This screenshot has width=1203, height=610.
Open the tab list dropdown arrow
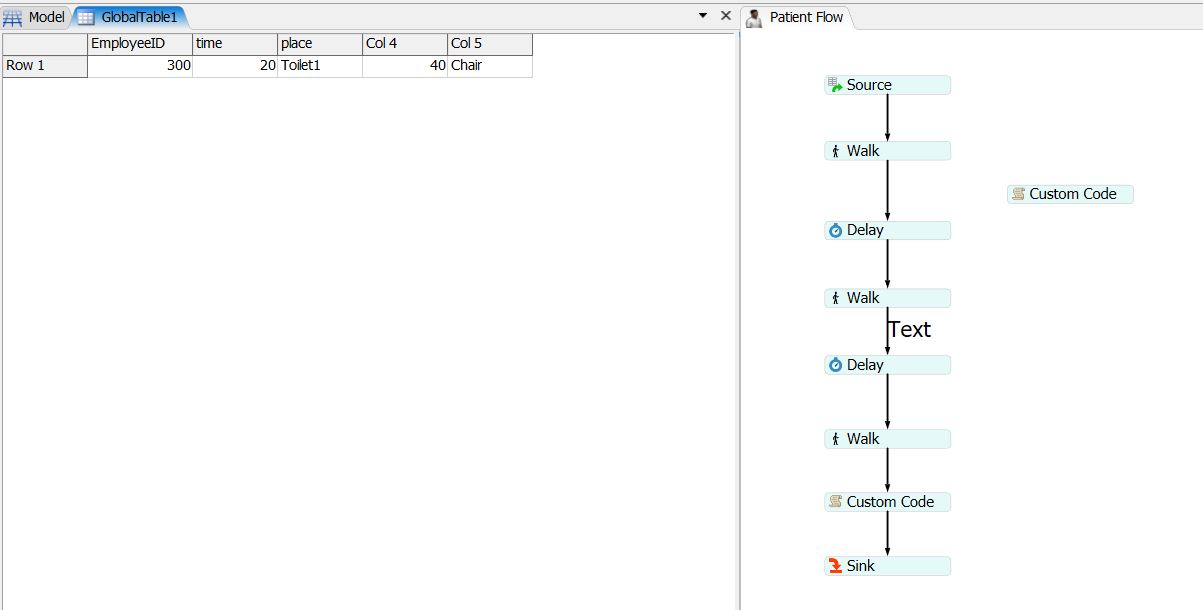(703, 16)
